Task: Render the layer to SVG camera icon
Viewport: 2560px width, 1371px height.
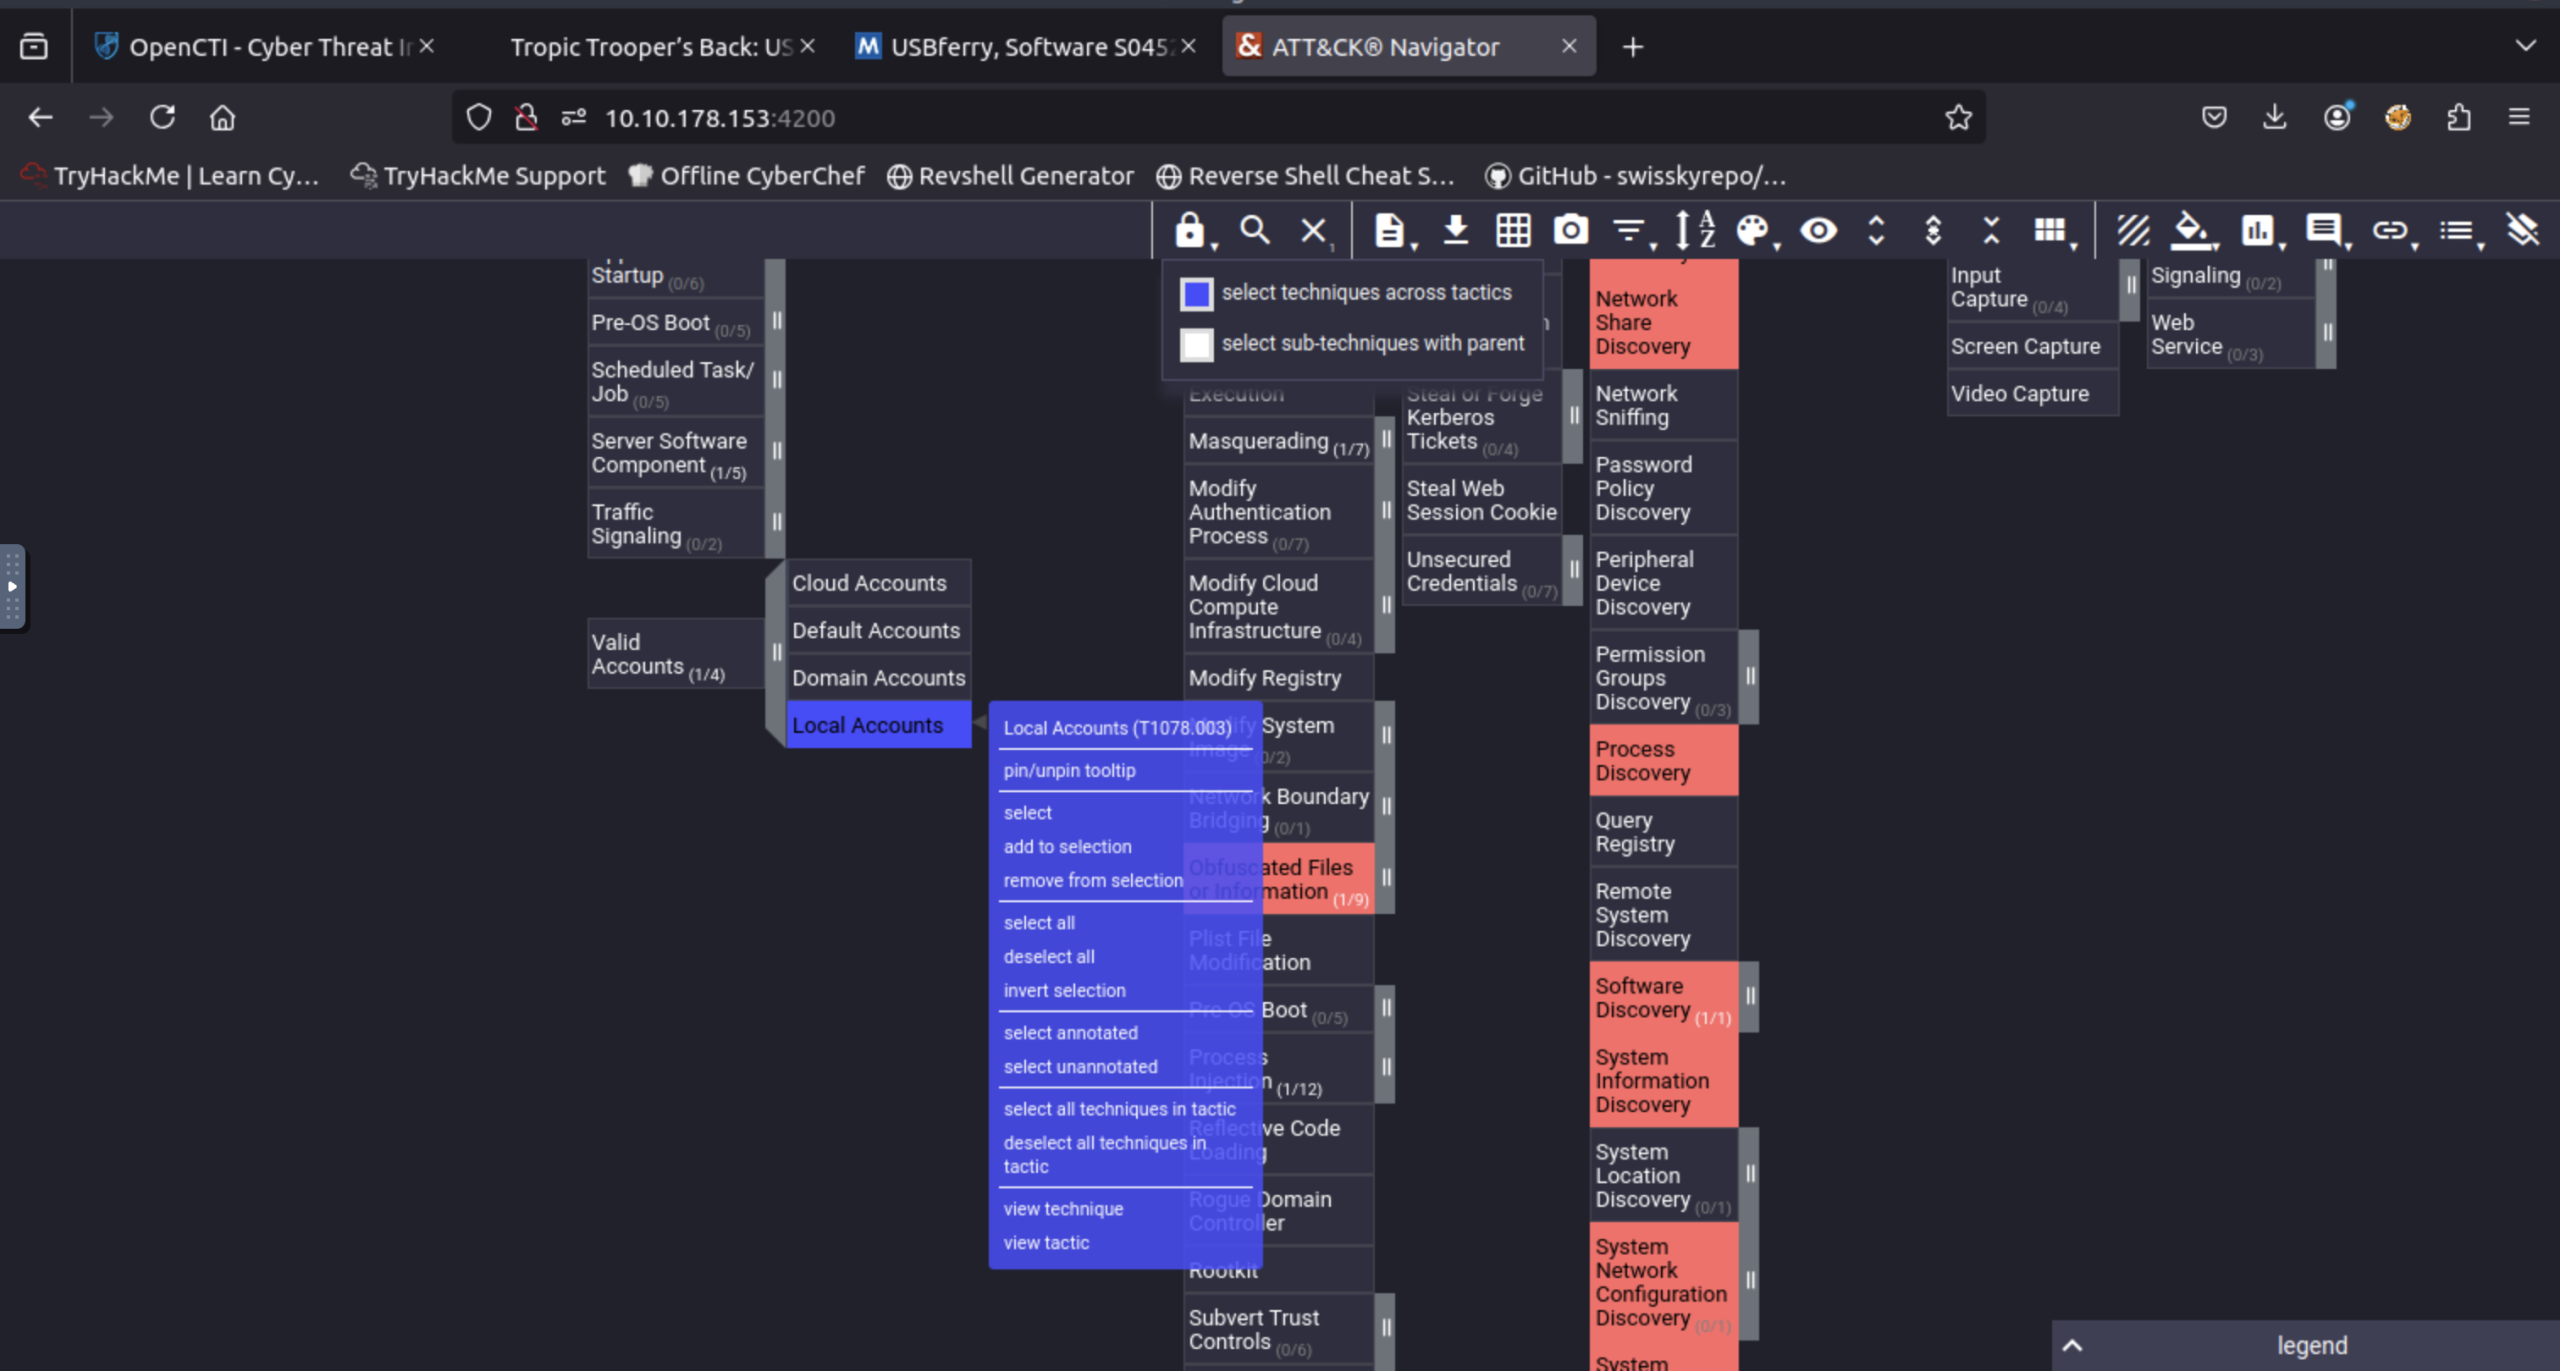Action: pos(1571,231)
